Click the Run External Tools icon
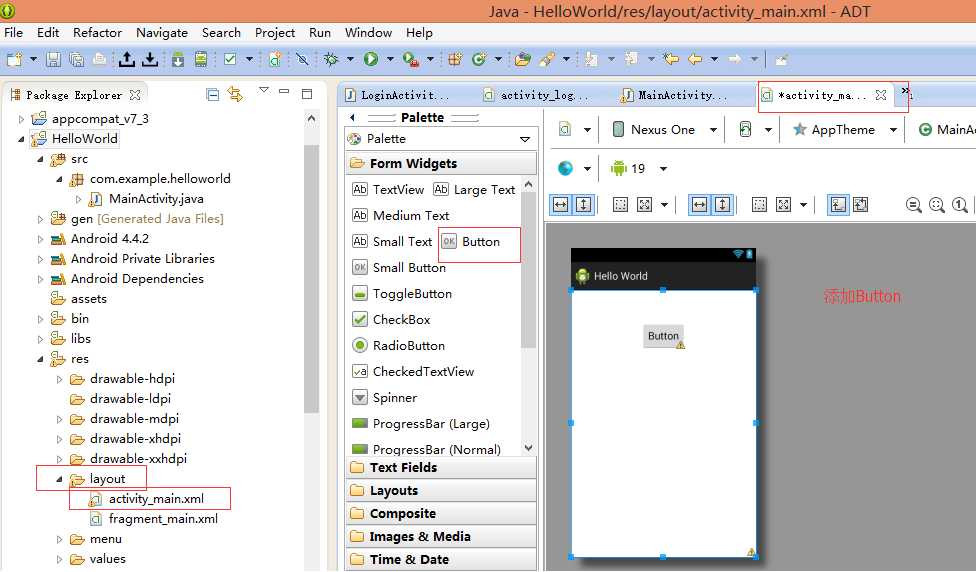 pyautogui.click(x=411, y=59)
